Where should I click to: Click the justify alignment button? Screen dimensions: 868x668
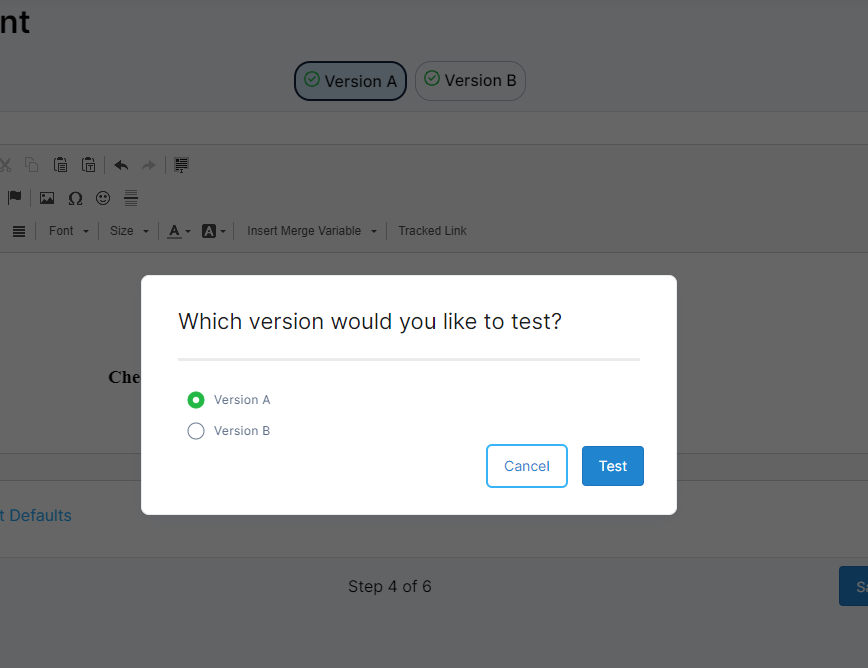[19, 231]
